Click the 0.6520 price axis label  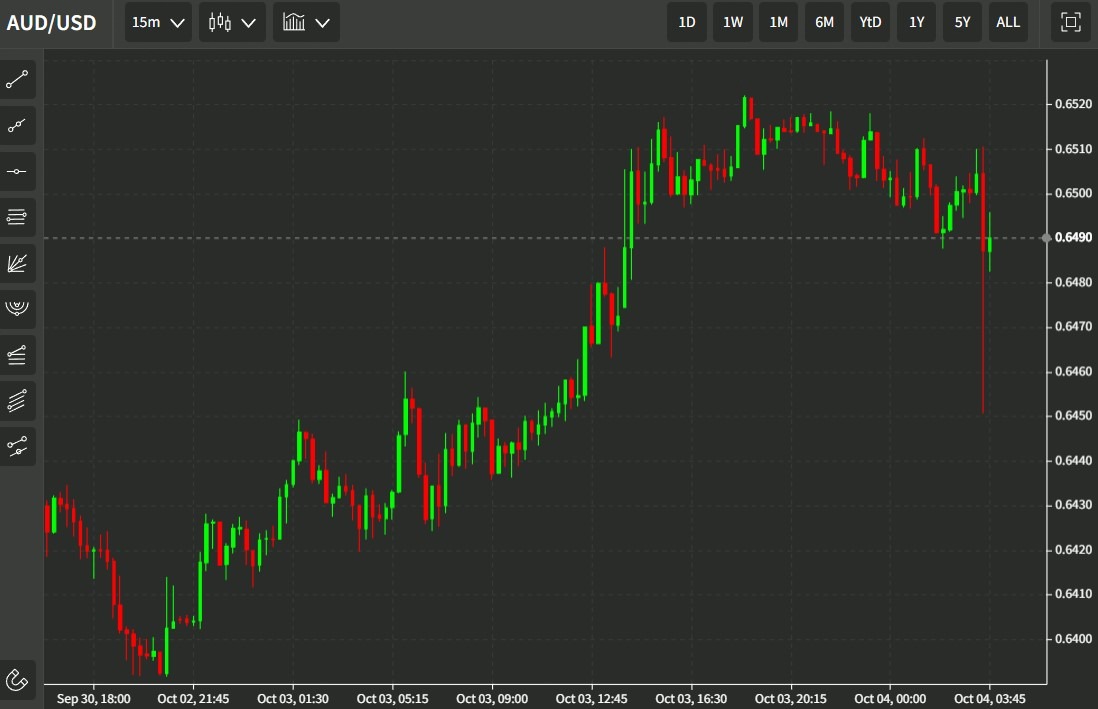tap(1073, 104)
